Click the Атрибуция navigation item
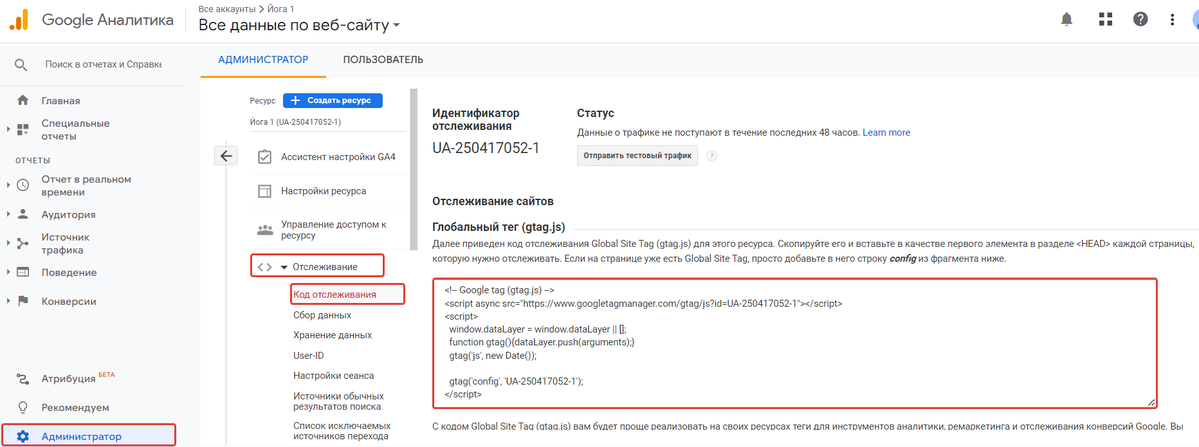1199x447 pixels. [x=69, y=379]
